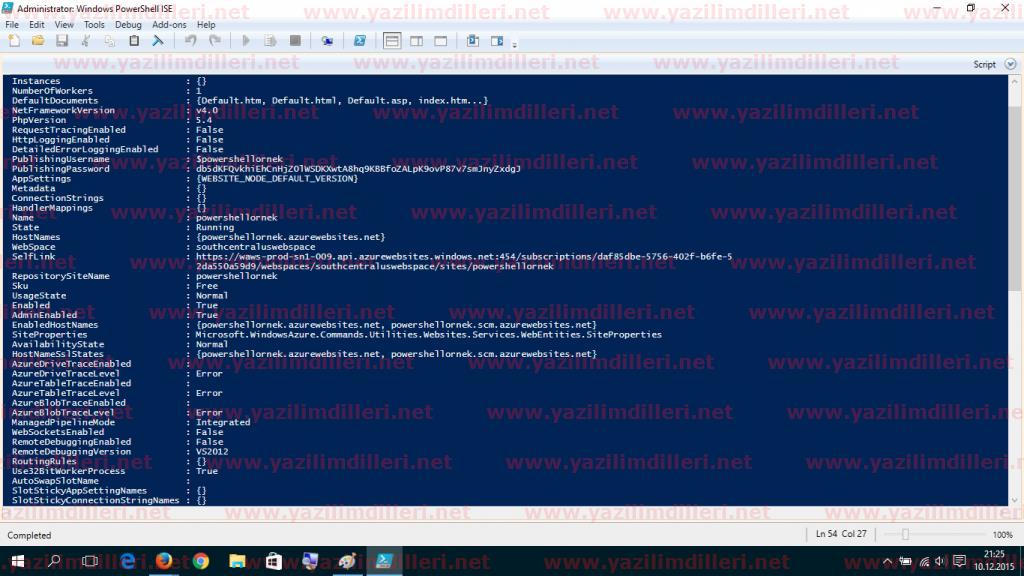The image size is (1024, 576).
Task: Click the 'southcentraluswebspace' WebSpace value
Action: point(255,247)
